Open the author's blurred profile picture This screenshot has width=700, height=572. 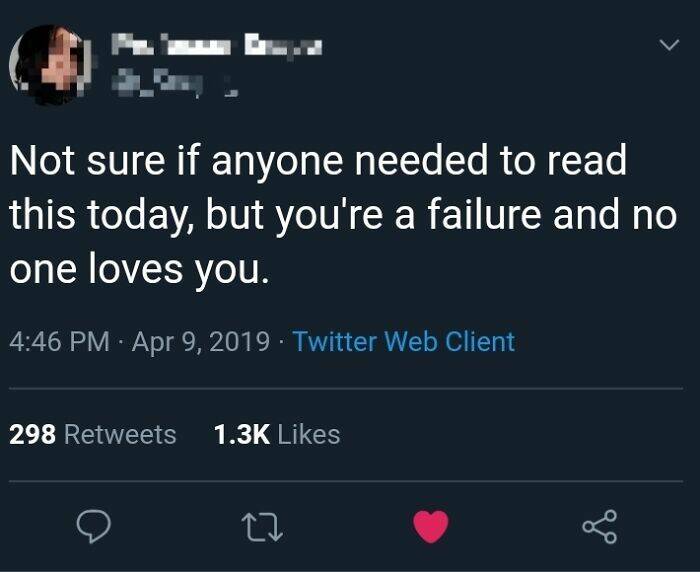[x=46, y=65]
